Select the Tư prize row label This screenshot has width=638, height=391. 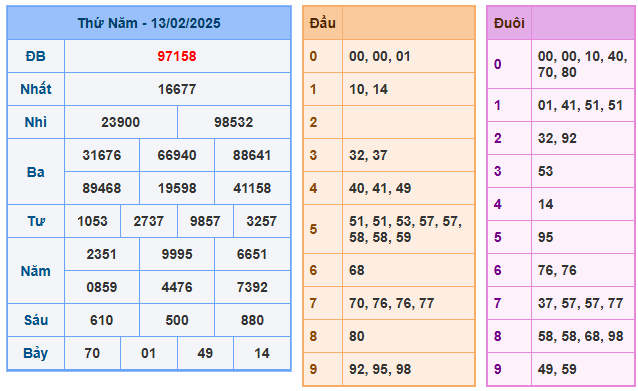click(x=36, y=221)
